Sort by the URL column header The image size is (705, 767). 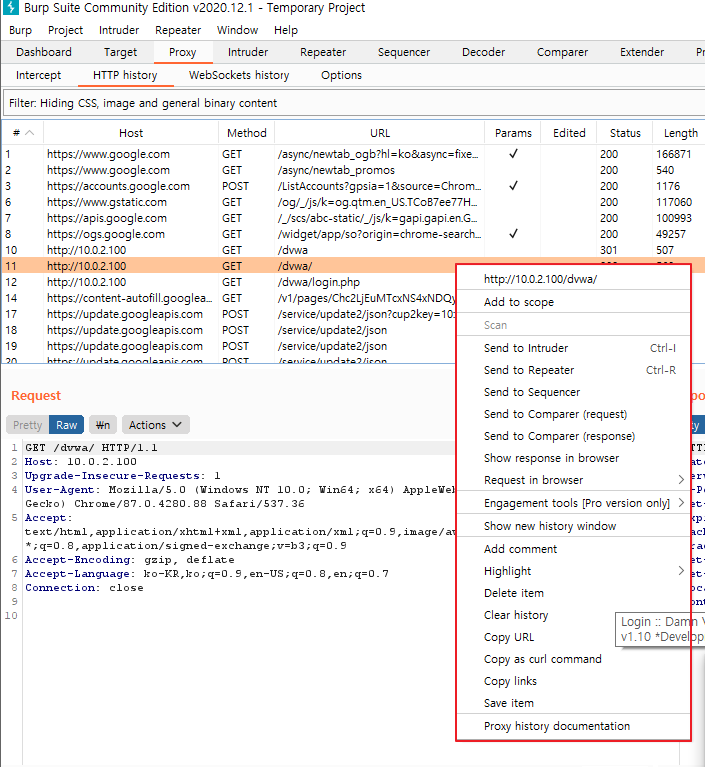click(380, 133)
